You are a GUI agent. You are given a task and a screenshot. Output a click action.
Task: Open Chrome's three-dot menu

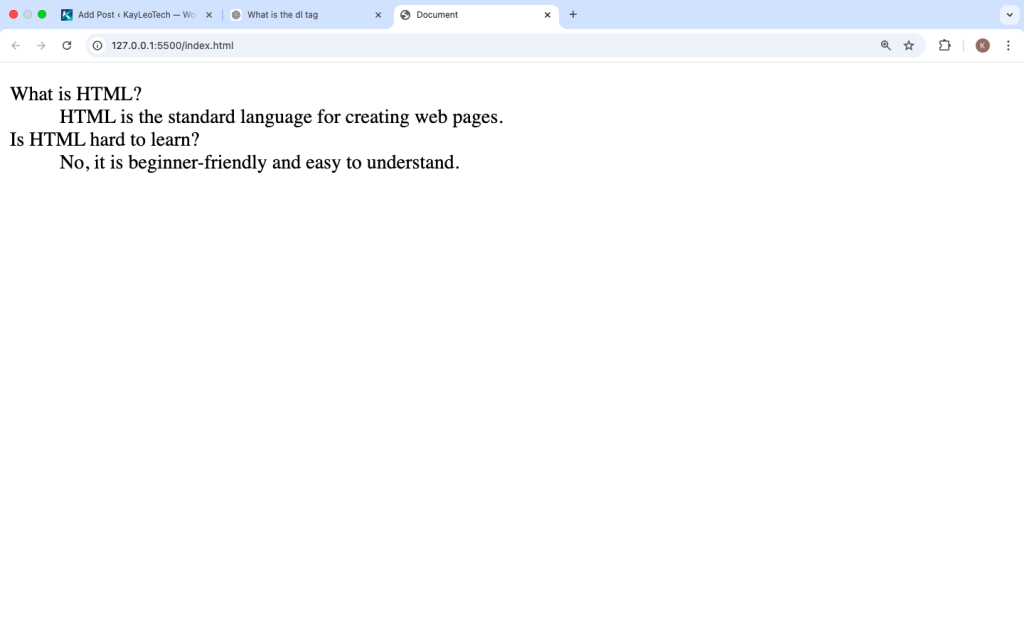click(x=1008, y=45)
